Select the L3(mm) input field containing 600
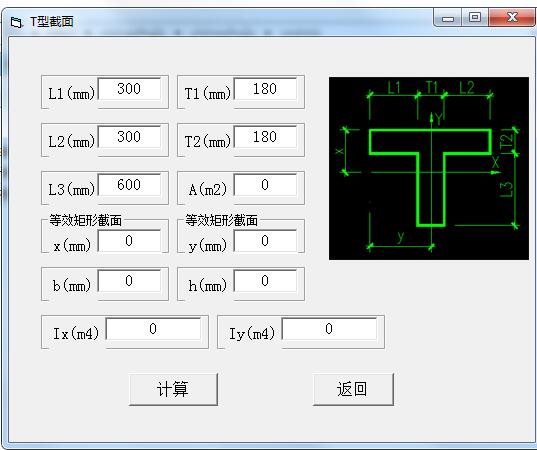Screen dimensions: 537x450 [x=129, y=185]
